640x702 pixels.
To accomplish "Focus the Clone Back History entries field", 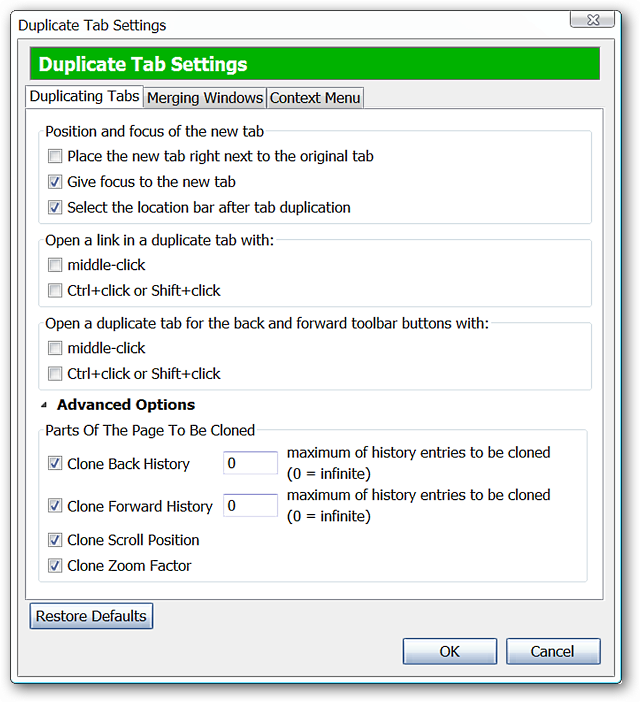I will [x=250, y=464].
